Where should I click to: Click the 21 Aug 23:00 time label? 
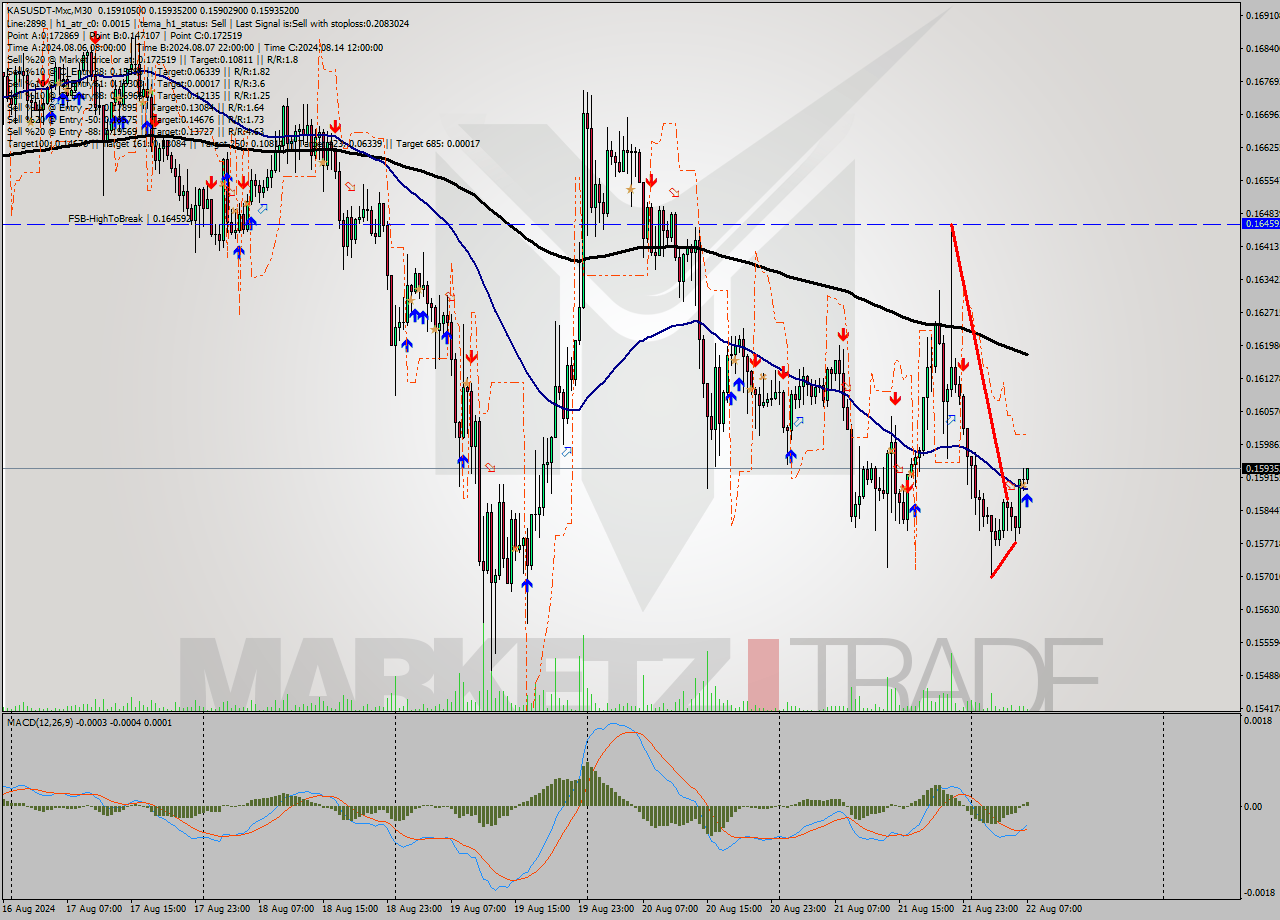990,909
